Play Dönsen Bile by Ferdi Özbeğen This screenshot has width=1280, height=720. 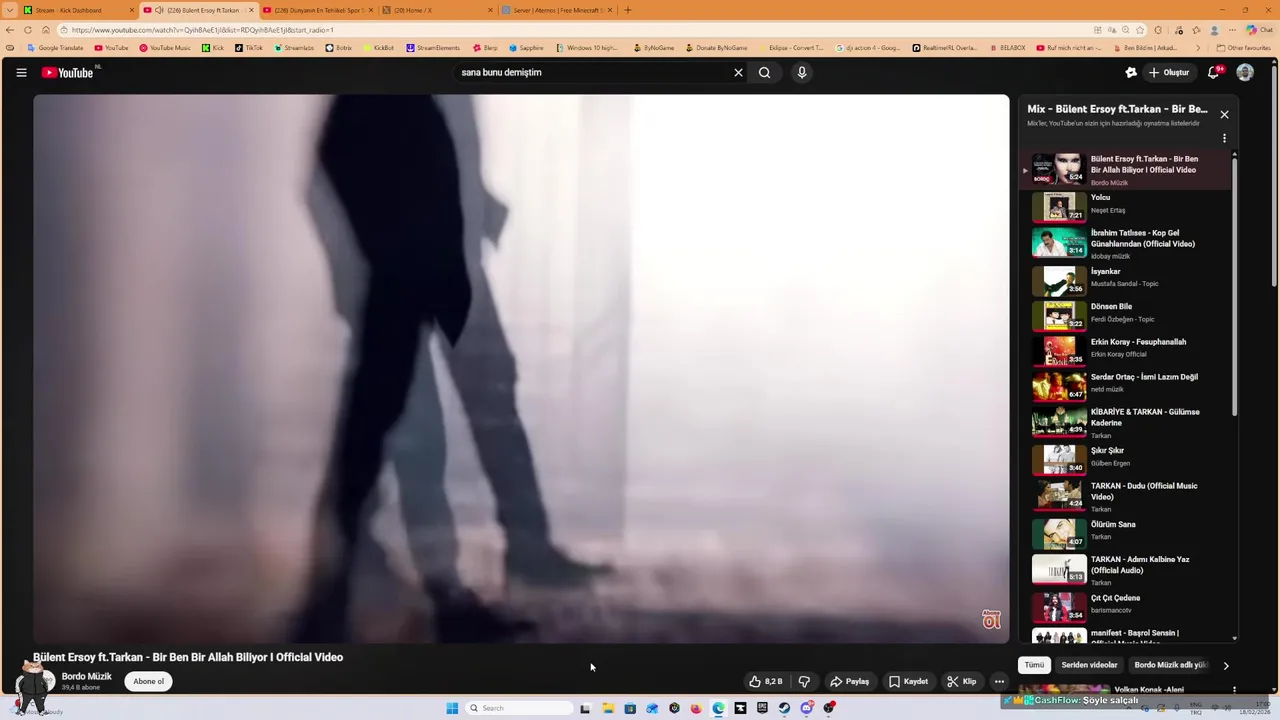pyautogui.click(x=1127, y=315)
